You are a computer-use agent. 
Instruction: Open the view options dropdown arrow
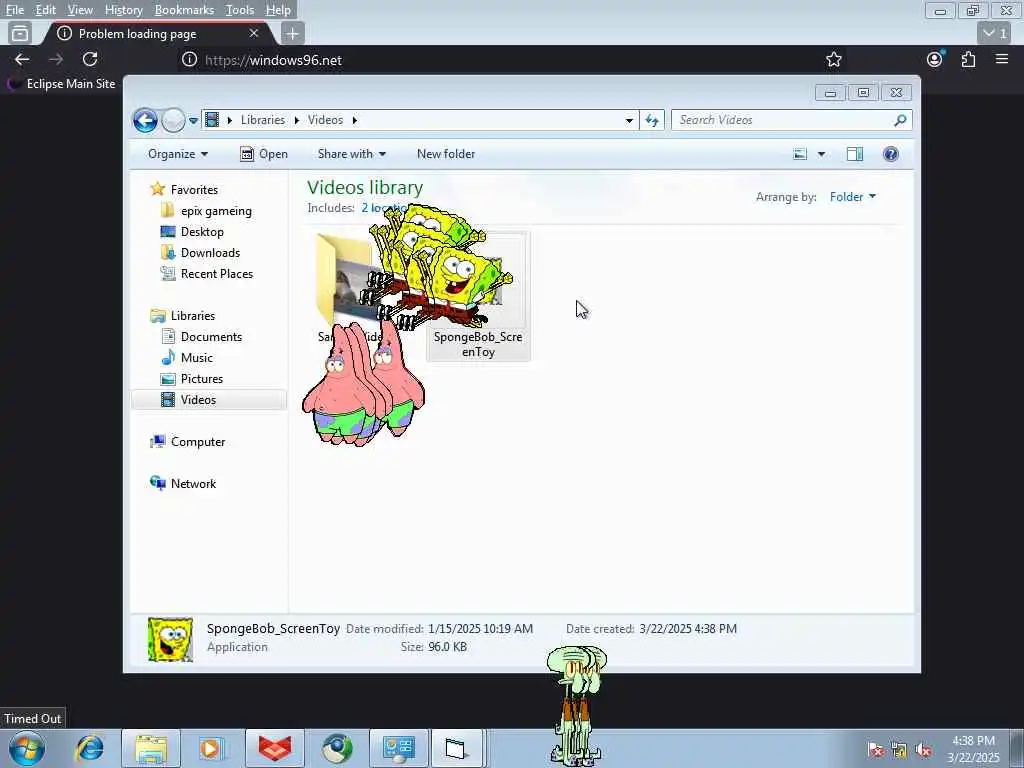click(822, 154)
